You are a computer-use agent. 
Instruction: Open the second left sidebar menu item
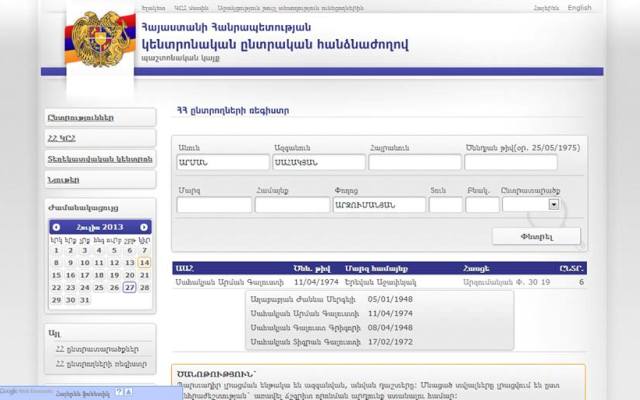[99, 138]
